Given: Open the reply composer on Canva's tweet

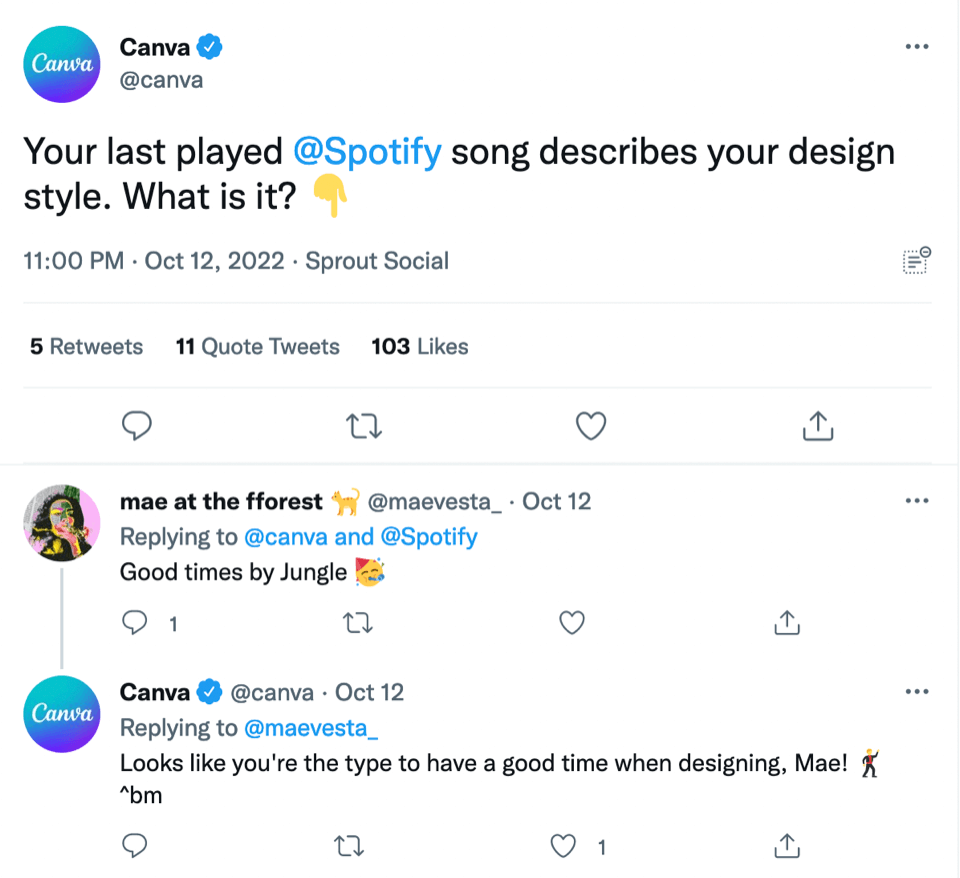Looking at the screenshot, I should (x=137, y=425).
